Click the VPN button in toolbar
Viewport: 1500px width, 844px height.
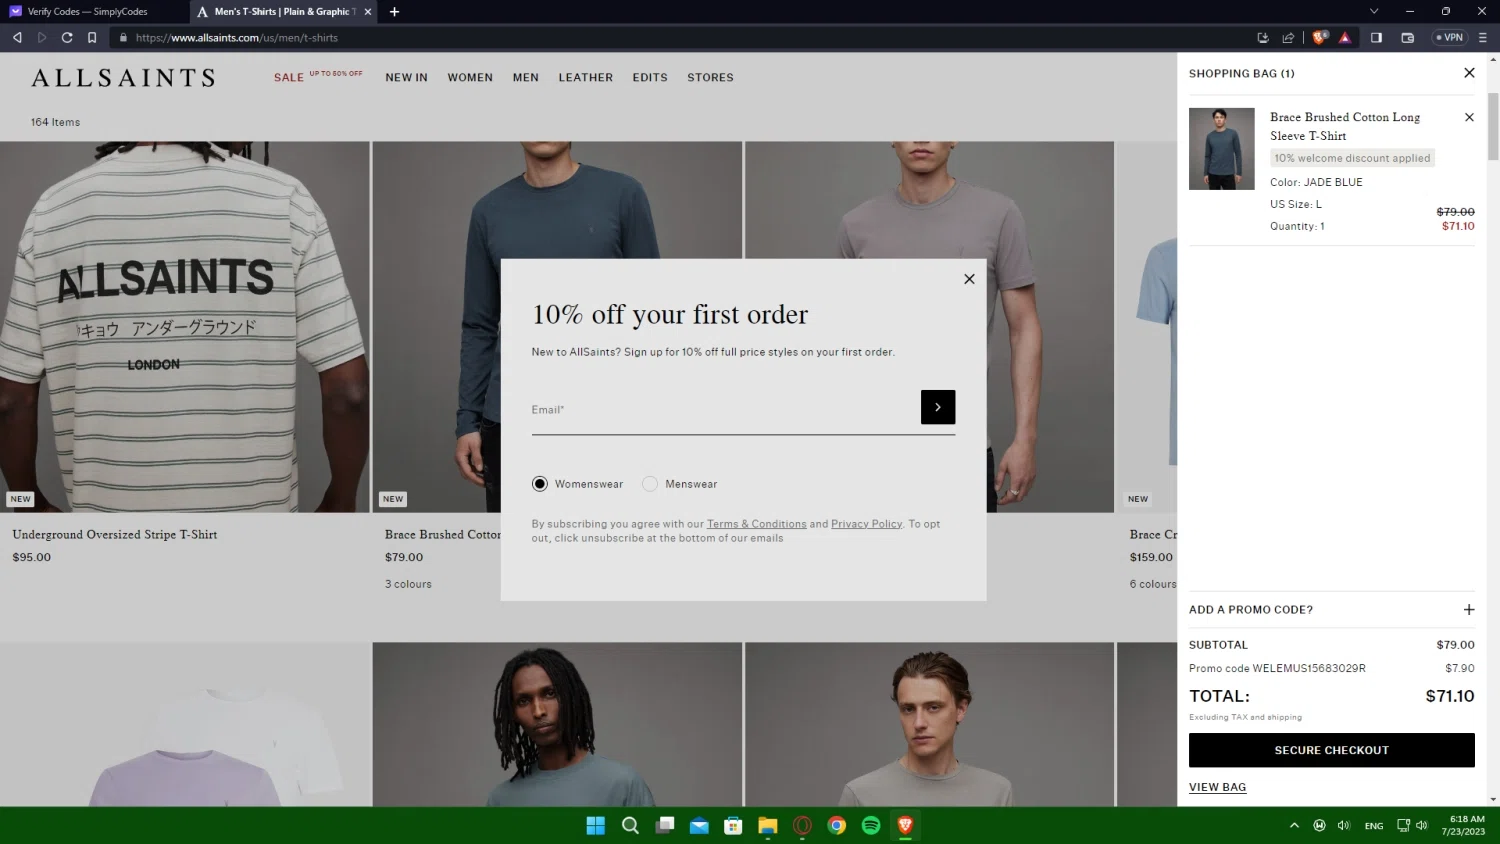(1449, 37)
